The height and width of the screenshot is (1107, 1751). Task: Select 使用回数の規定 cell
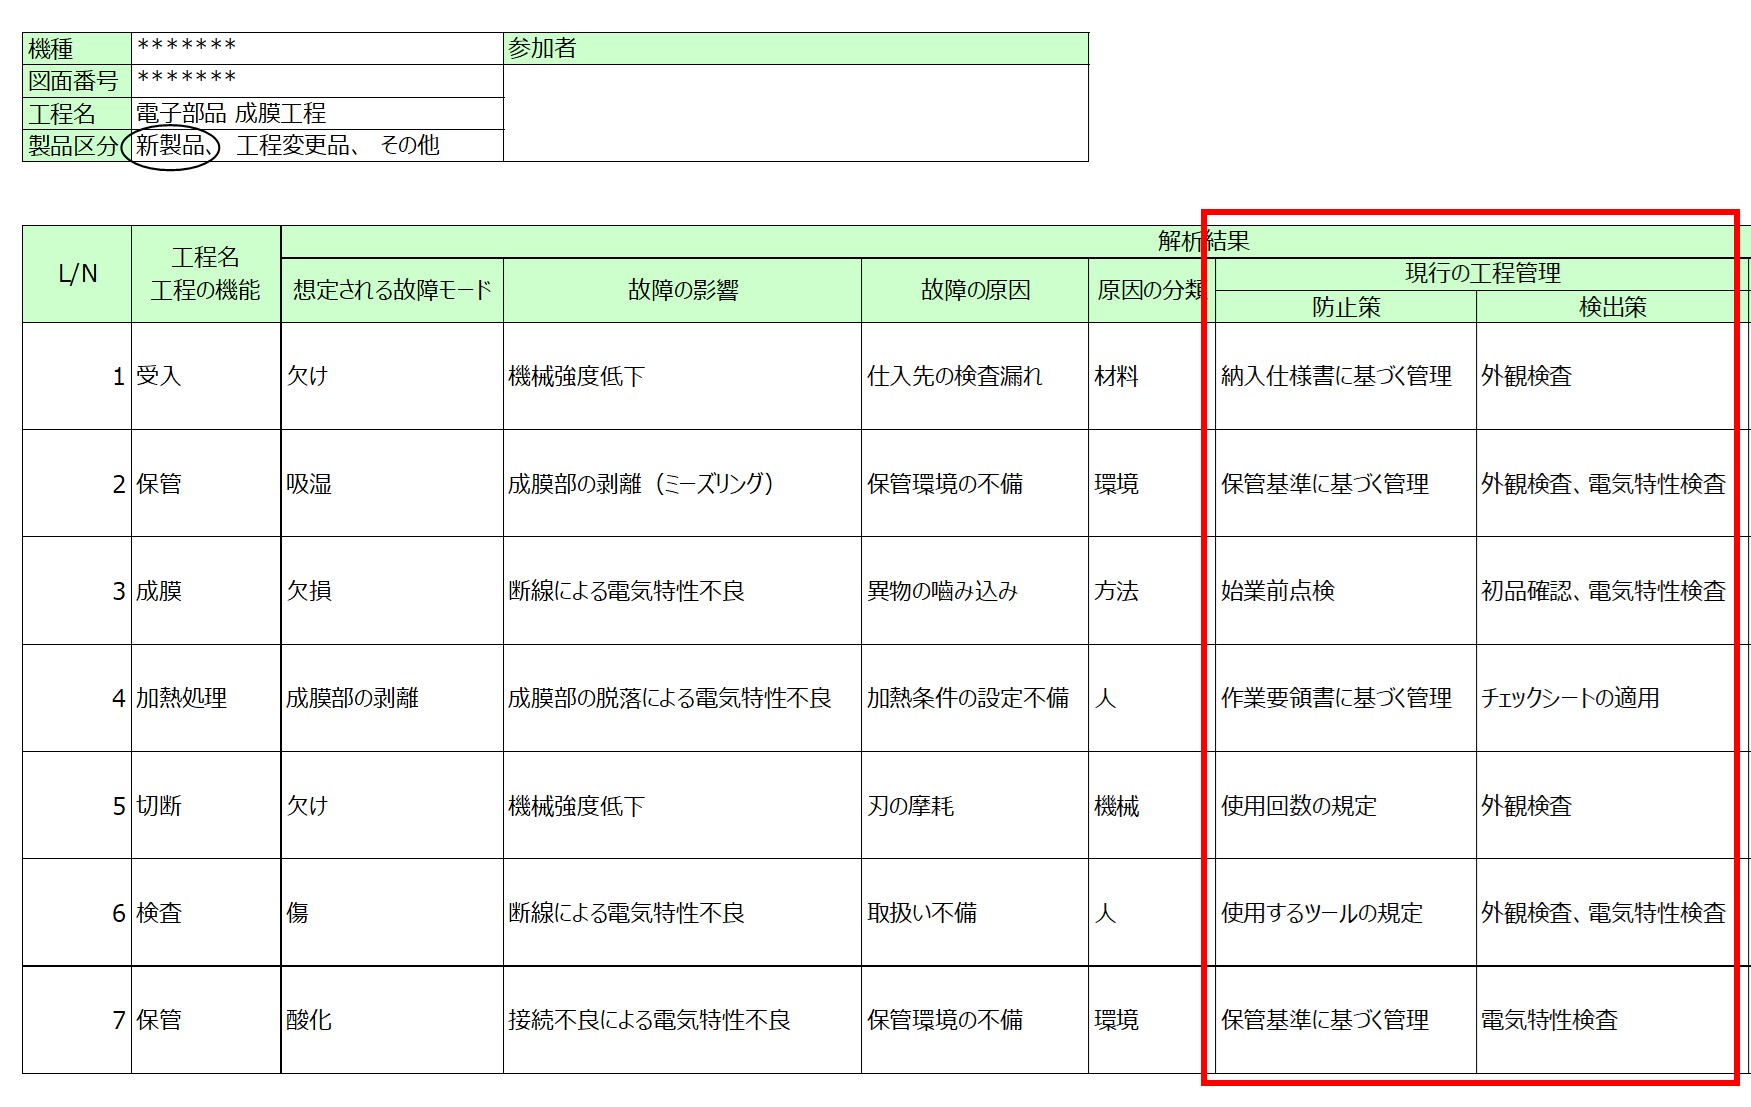1346,806
